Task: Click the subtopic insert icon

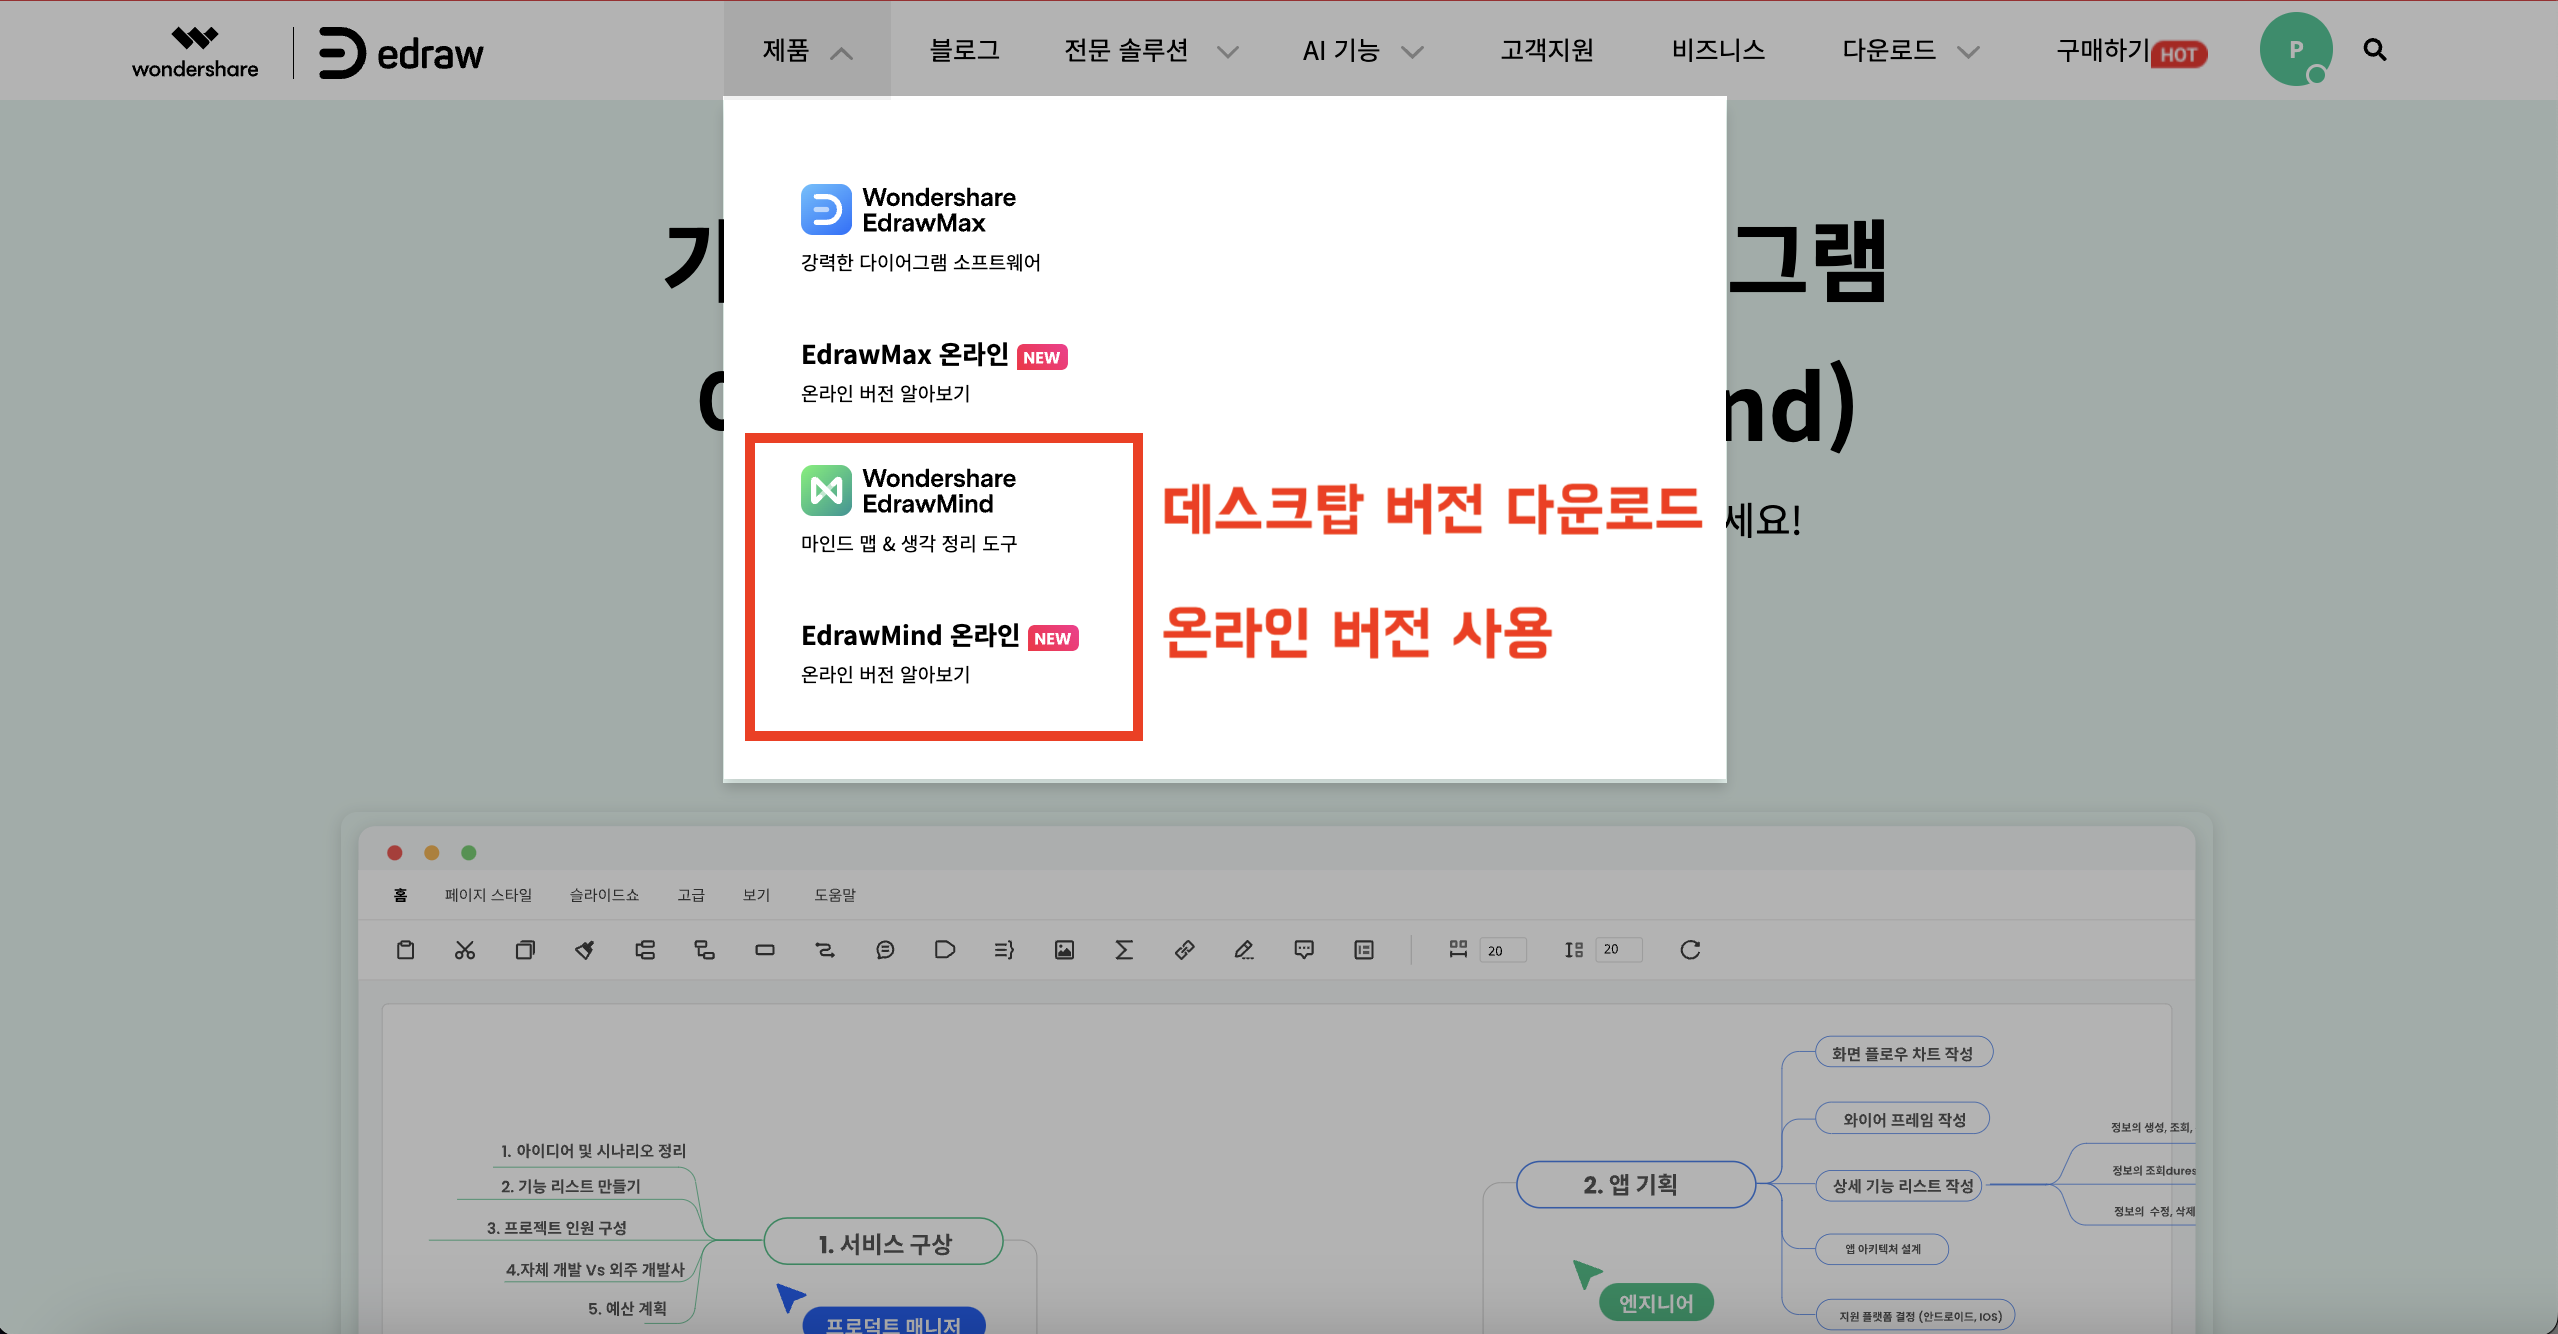Action: point(705,950)
